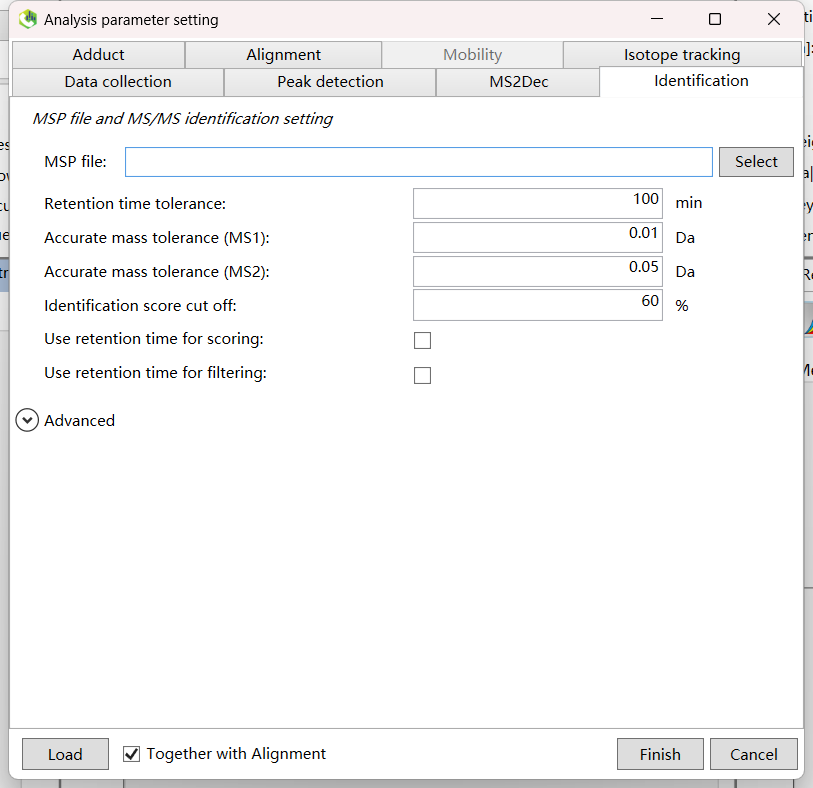
Task: Click the disabled Mobility tab
Action: pos(472,55)
